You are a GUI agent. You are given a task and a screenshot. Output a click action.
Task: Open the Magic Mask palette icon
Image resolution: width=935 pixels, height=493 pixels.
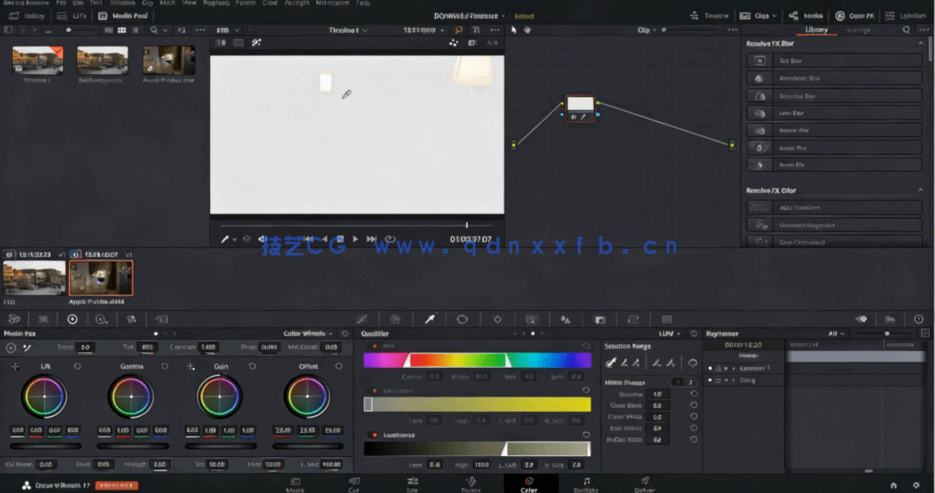pos(531,320)
